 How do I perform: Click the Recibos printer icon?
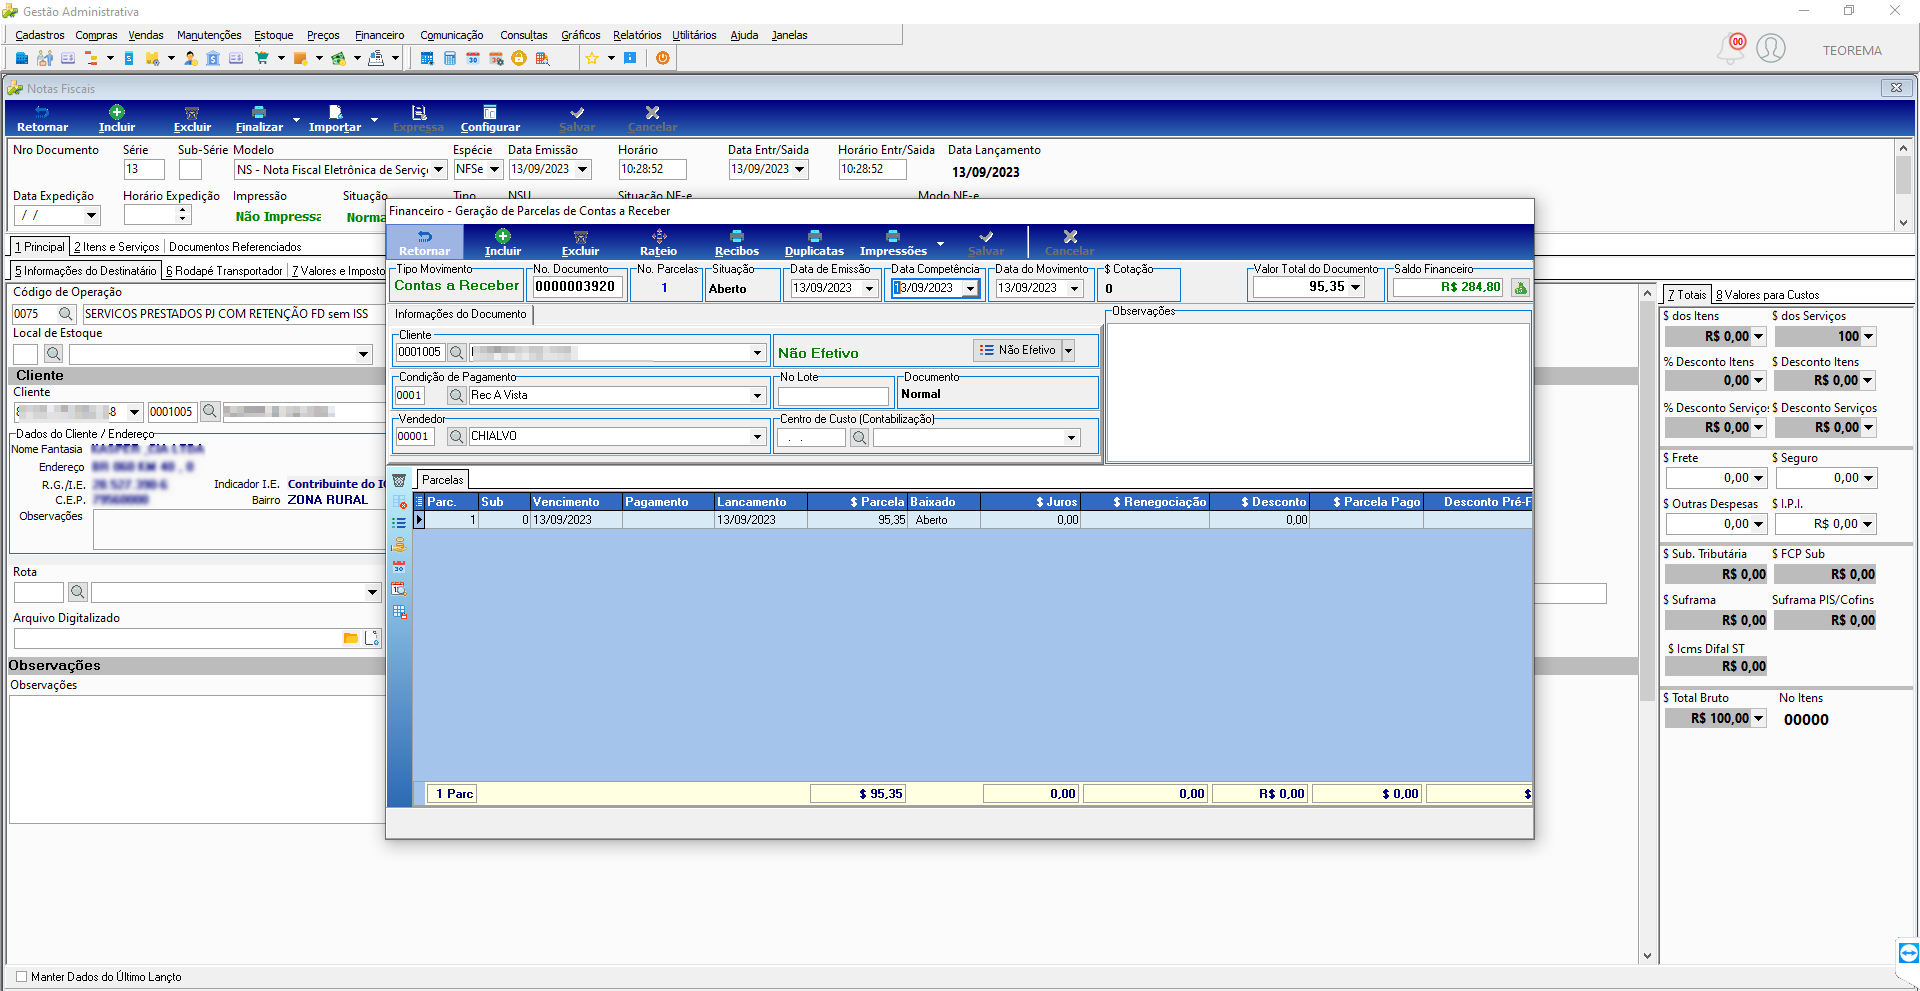coord(737,237)
